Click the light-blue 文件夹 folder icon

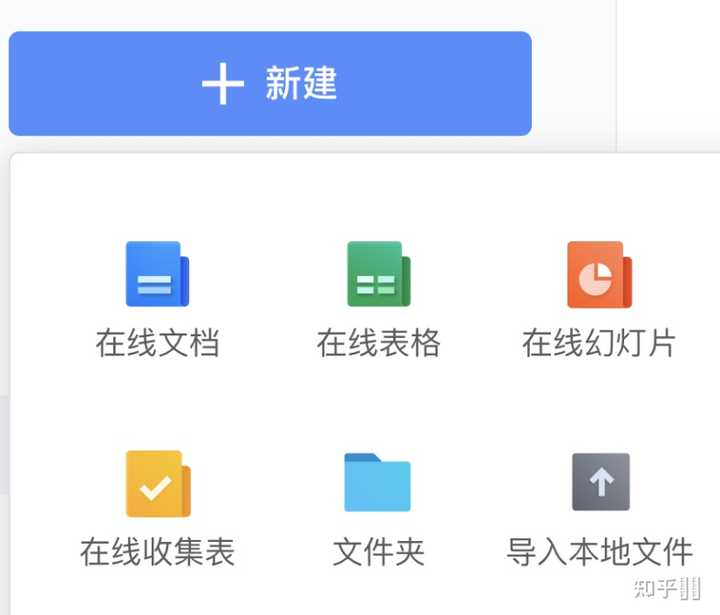tap(377, 482)
